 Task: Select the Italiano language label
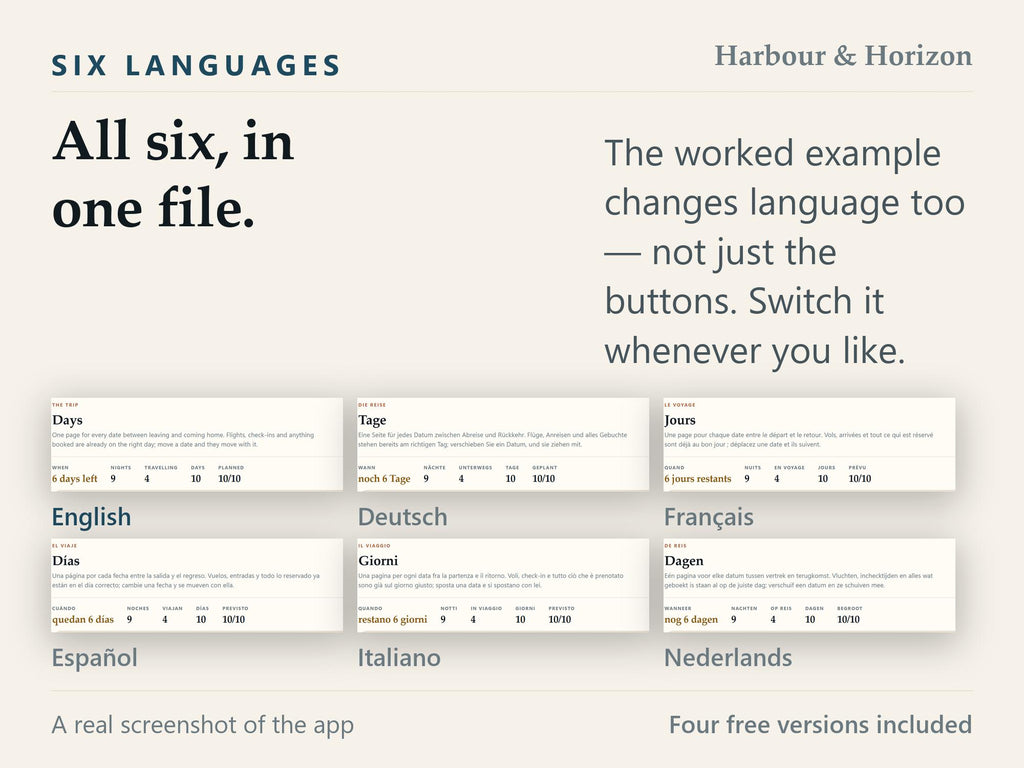coord(399,658)
